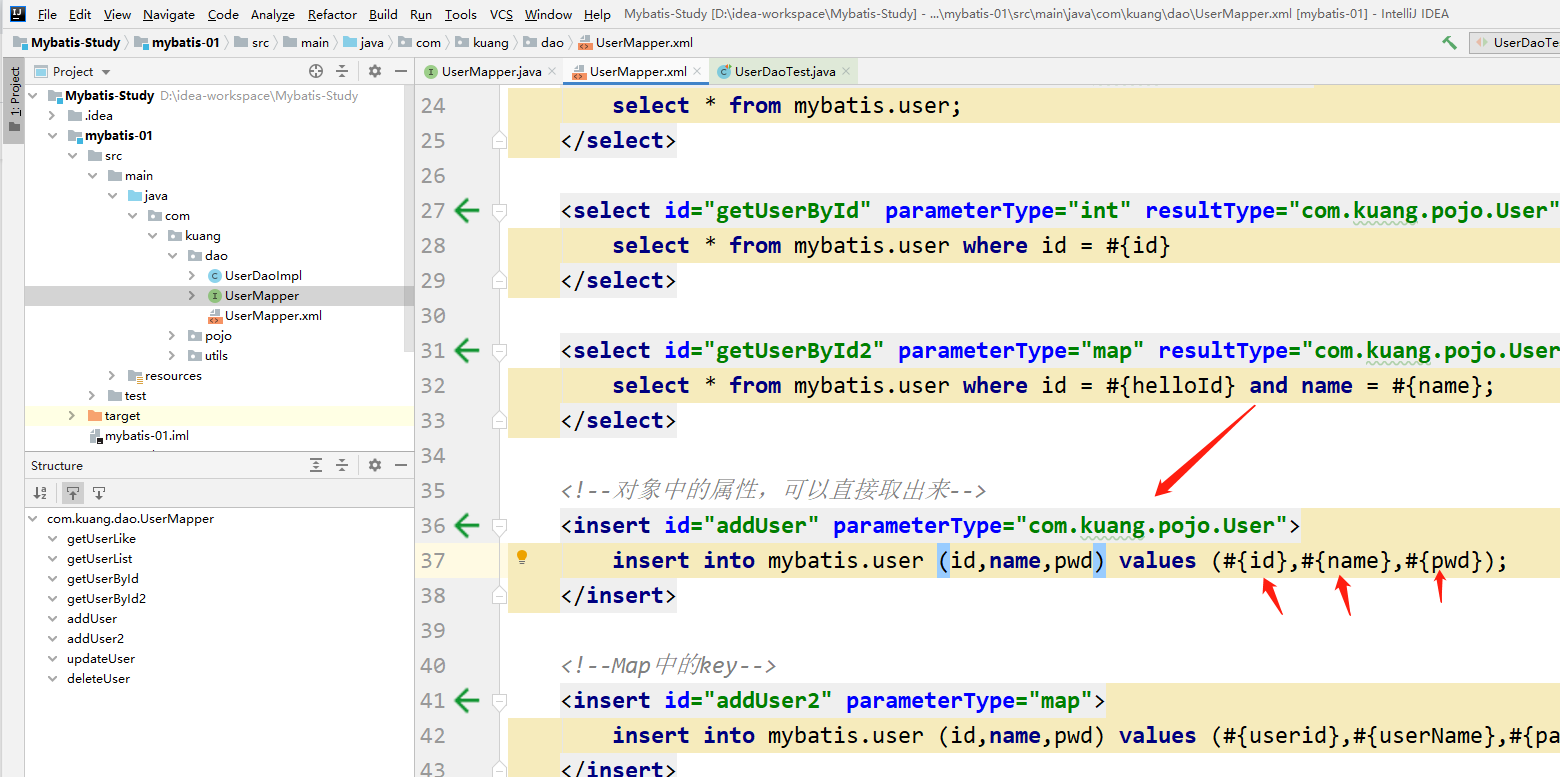Select addUser2 in the Structure panel
This screenshot has width=1560, height=777.
(x=95, y=638)
